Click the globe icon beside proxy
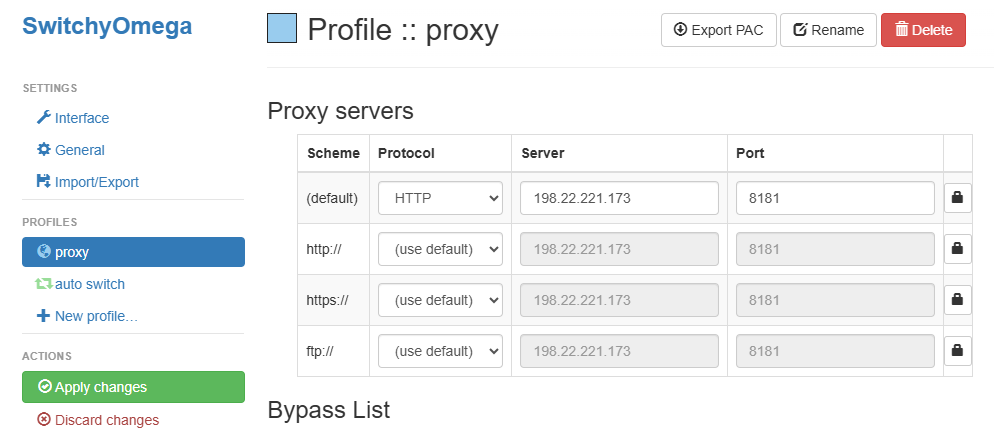Image resolution: width=994 pixels, height=436 pixels. click(44, 252)
